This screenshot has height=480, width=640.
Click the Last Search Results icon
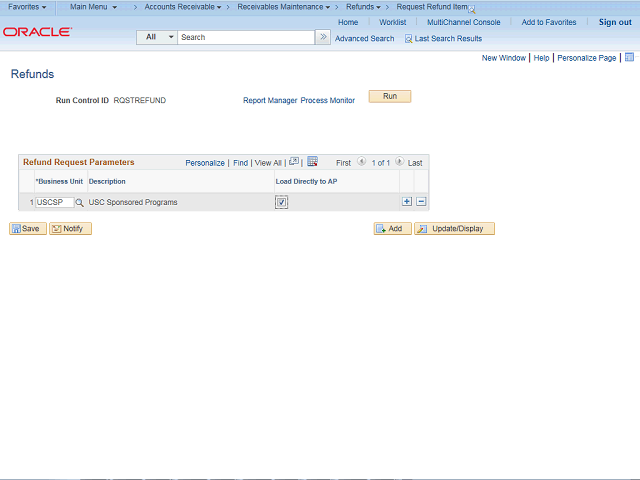[408, 39]
